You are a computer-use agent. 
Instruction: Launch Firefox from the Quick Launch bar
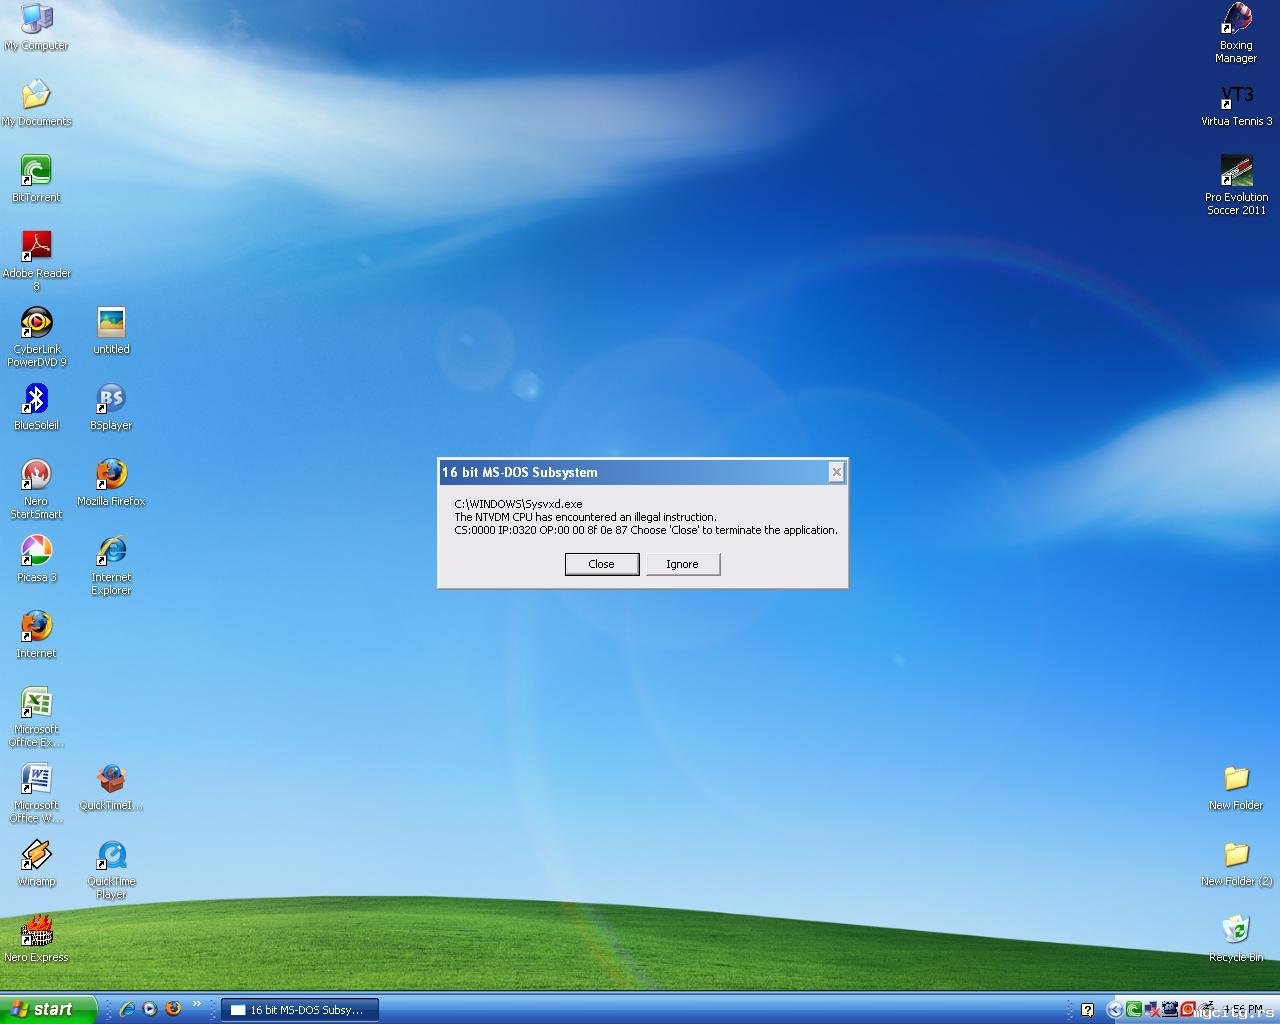pyautogui.click(x=172, y=1009)
